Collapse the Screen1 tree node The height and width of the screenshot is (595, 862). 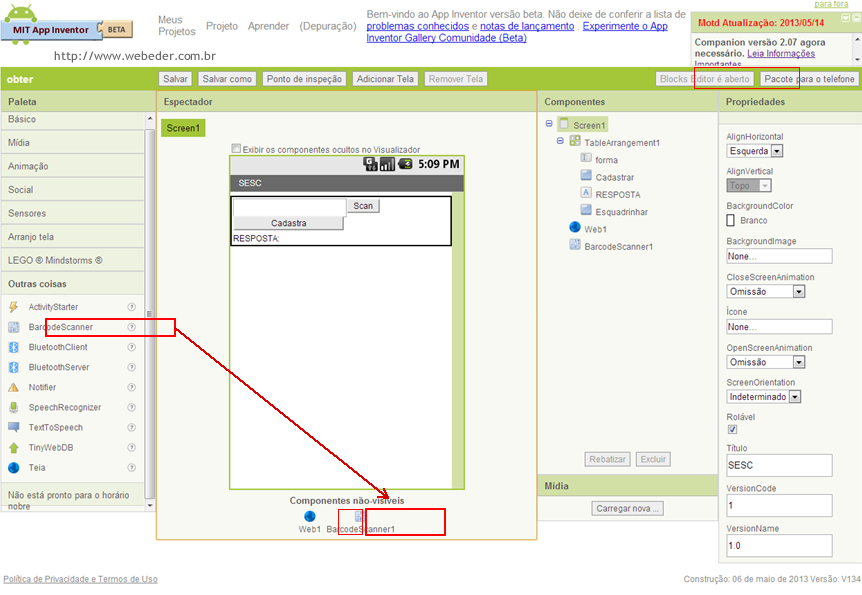coord(549,124)
